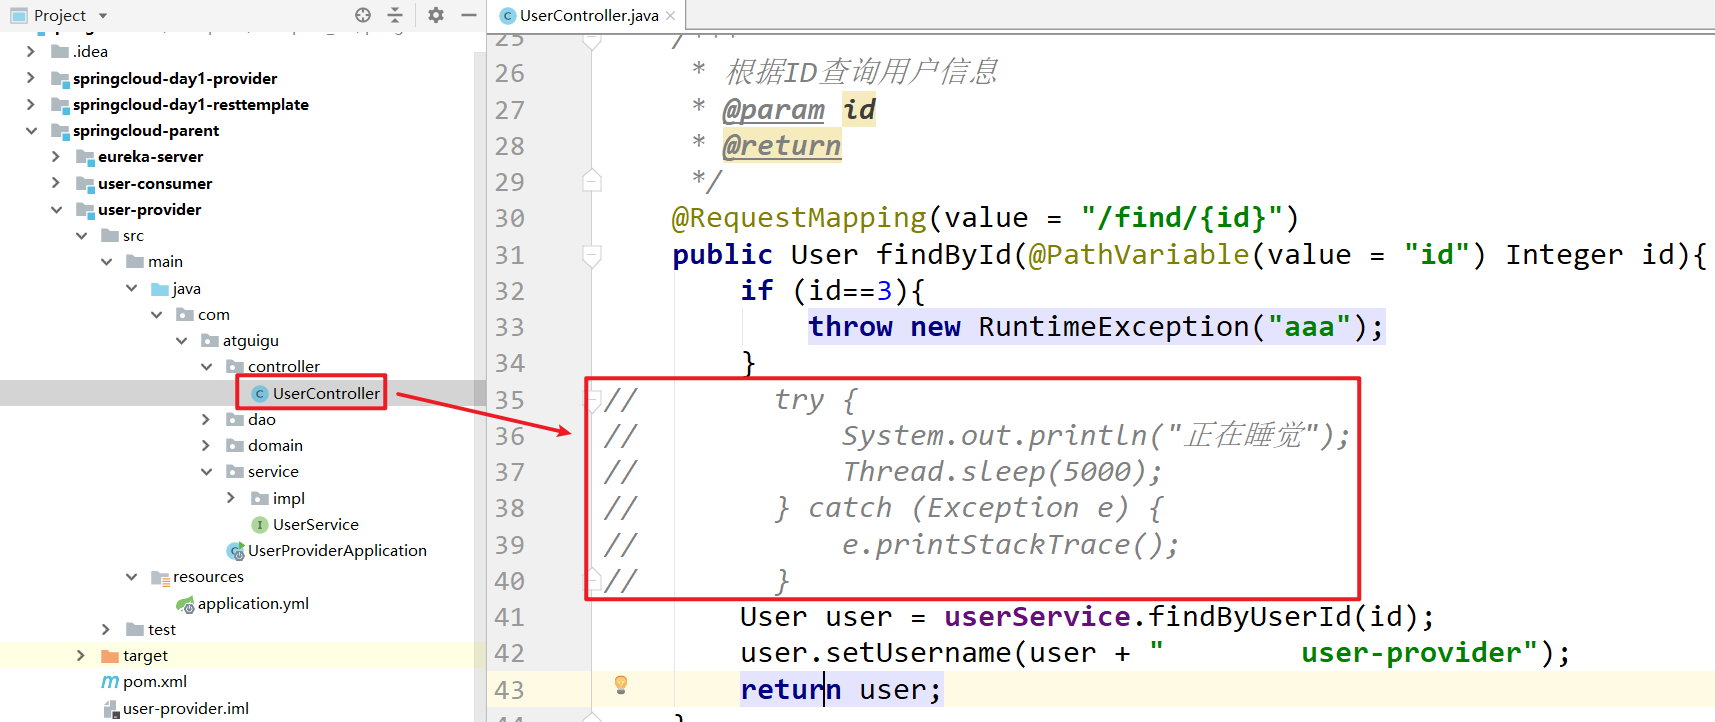Click the application.yml file icon
Image resolution: width=1715 pixels, height=722 pixels.
point(185,604)
